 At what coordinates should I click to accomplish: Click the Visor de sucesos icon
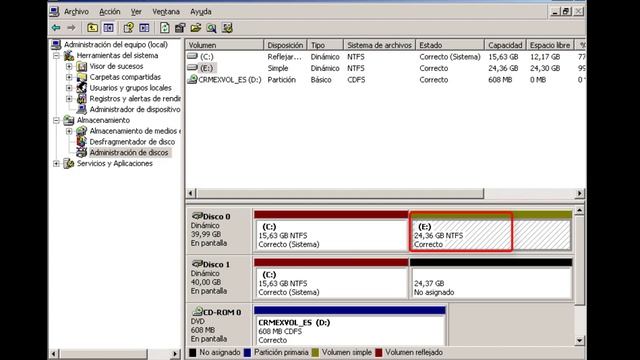coord(82,66)
